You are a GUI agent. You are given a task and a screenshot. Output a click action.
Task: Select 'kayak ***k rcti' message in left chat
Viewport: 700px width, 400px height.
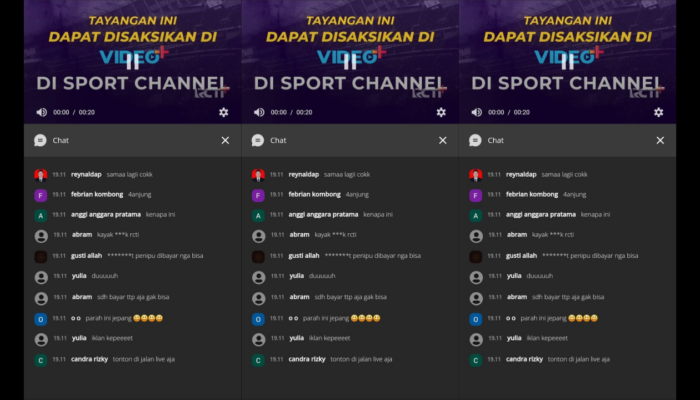point(118,234)
